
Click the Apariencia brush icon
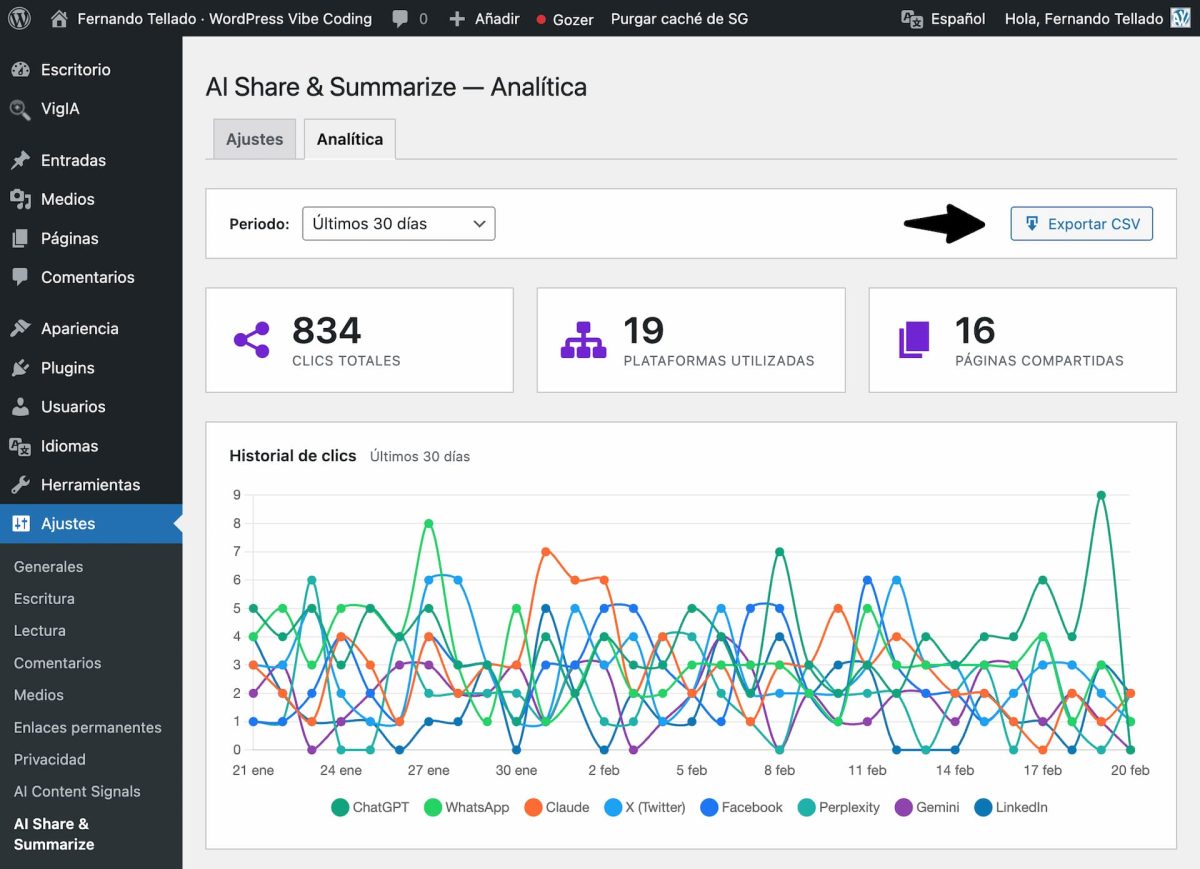20,328
